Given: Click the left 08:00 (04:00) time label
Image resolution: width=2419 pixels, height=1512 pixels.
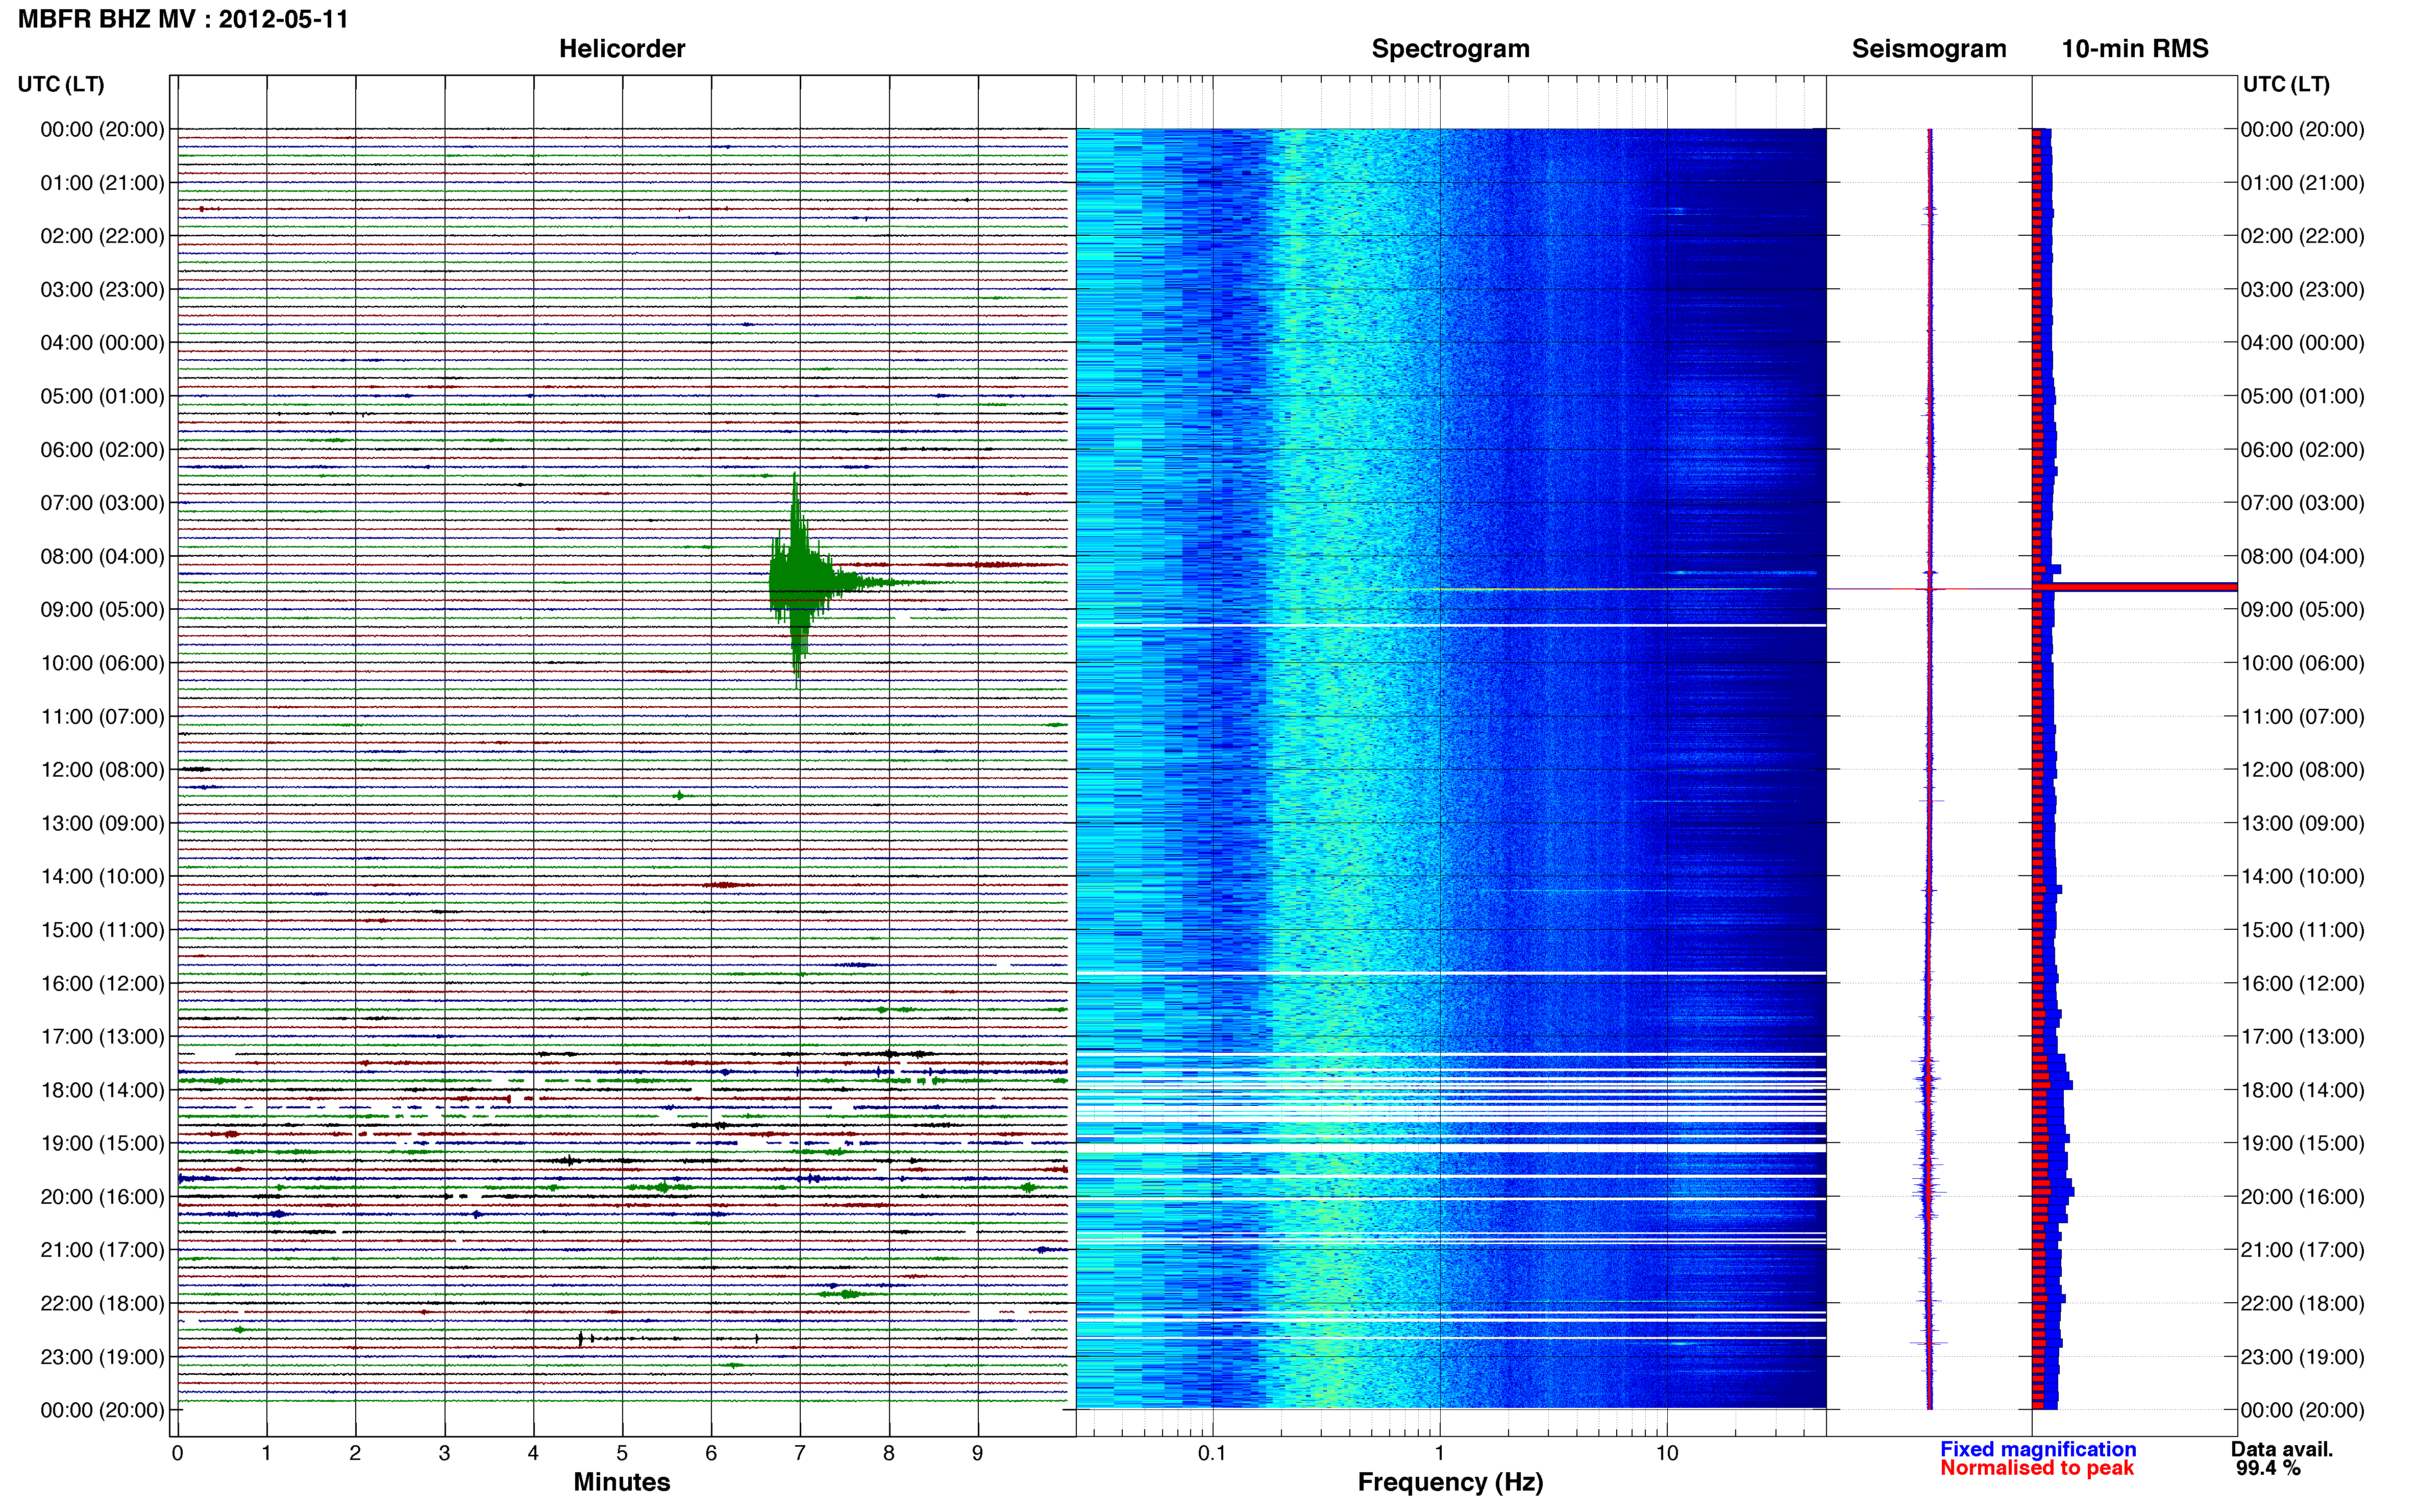Looking at the screenshot, I should [x=102, y=556].
